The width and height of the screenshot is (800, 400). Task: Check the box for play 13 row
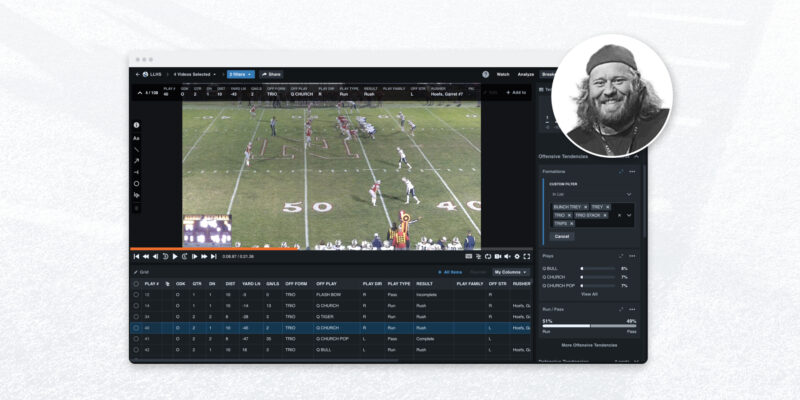(136, 295)
